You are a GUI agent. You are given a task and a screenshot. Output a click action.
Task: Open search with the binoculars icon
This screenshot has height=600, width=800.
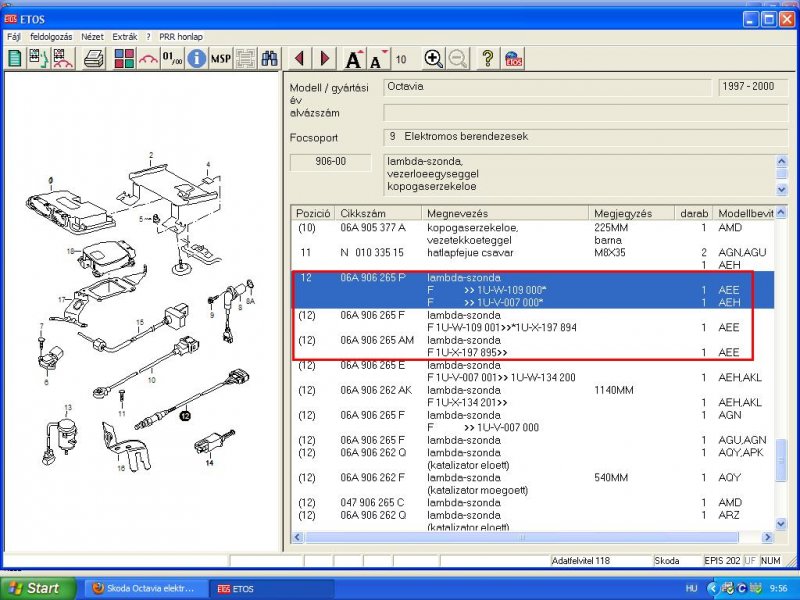point(269,59)
